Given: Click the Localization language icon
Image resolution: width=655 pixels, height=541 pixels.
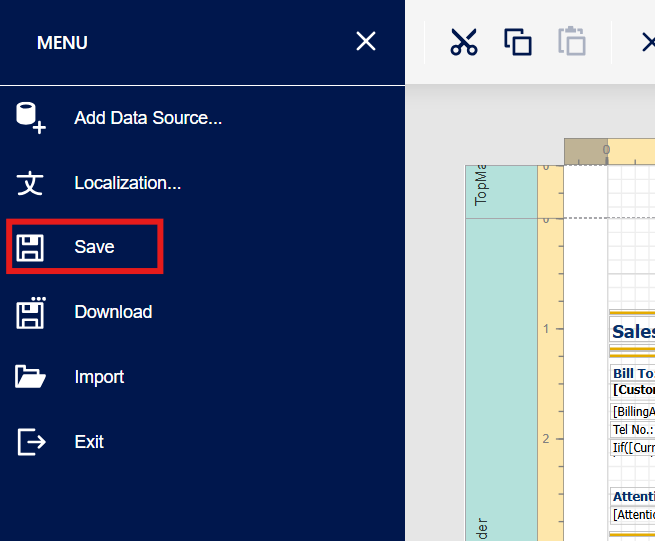Looking at the screenshot, I should pyautogui.click(x=30, y=183).
